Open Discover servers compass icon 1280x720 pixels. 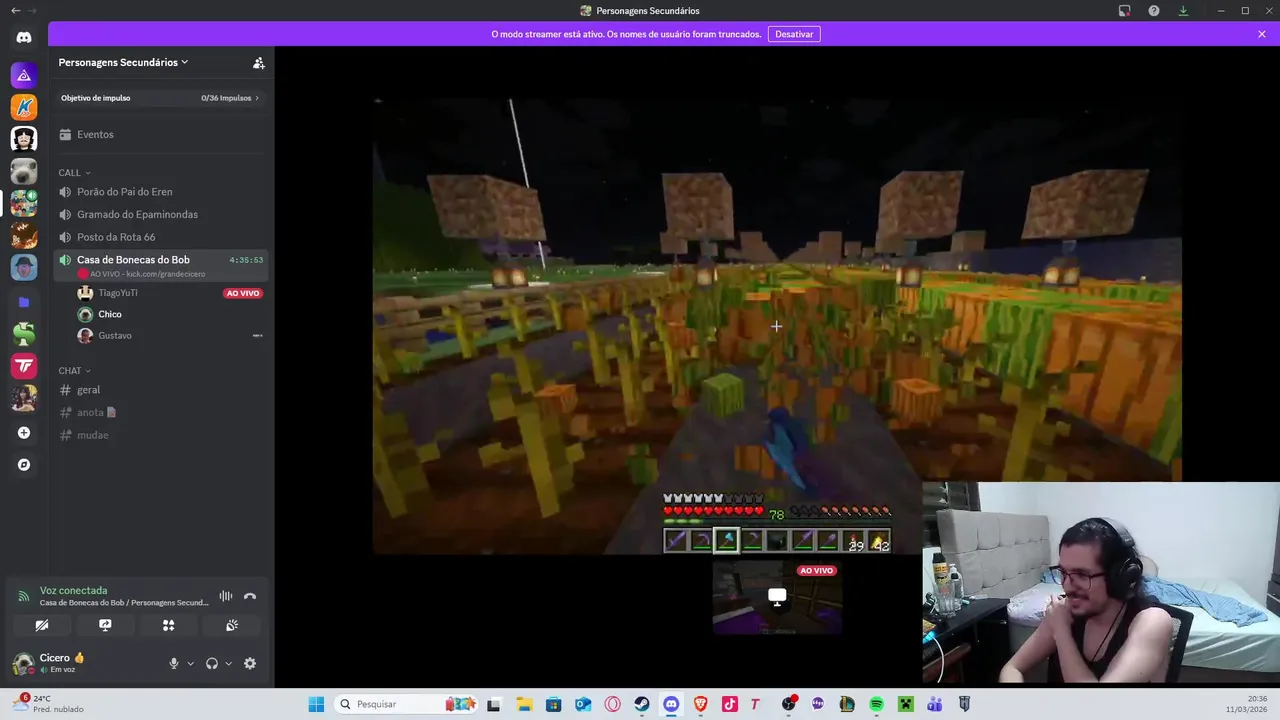[x=24, y=465]
